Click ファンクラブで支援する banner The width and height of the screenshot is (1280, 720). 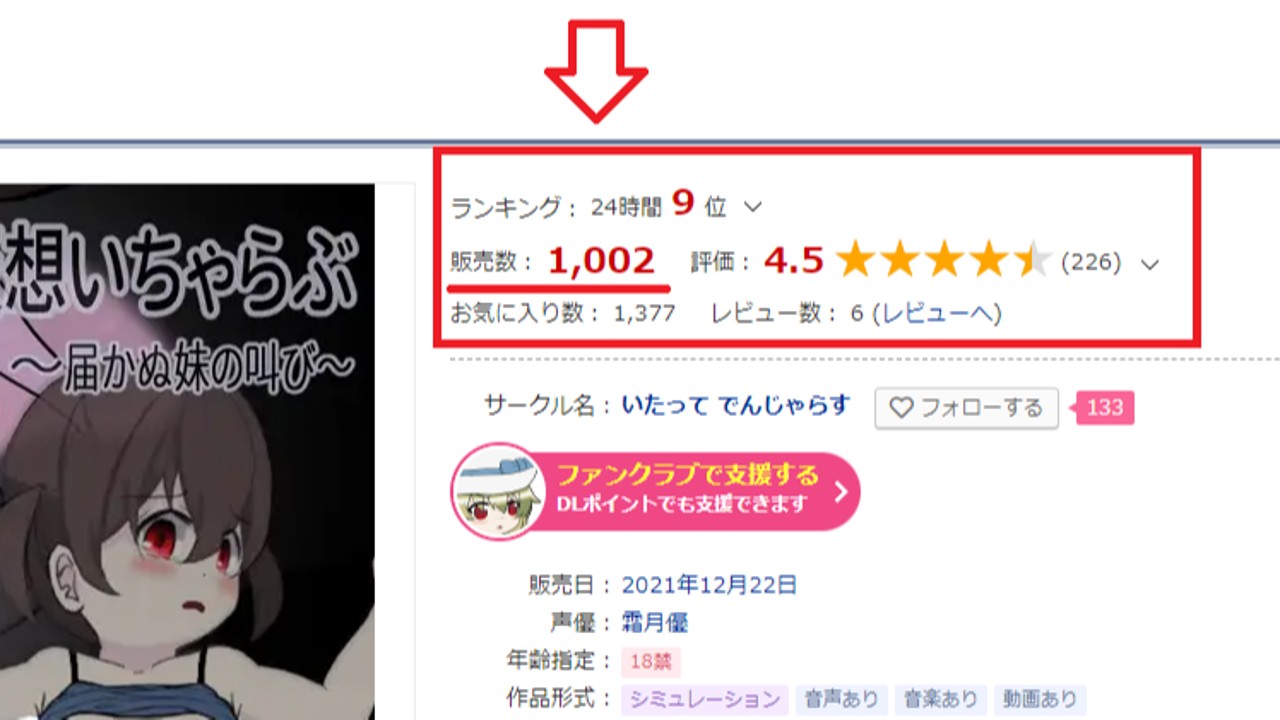tap(656, 491)
